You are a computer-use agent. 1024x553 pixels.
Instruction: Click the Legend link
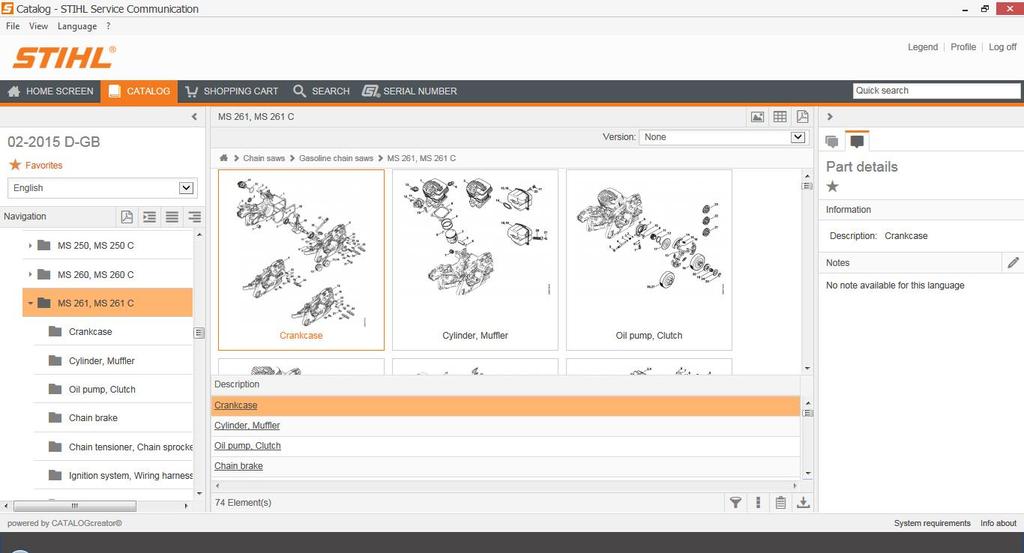922,47
